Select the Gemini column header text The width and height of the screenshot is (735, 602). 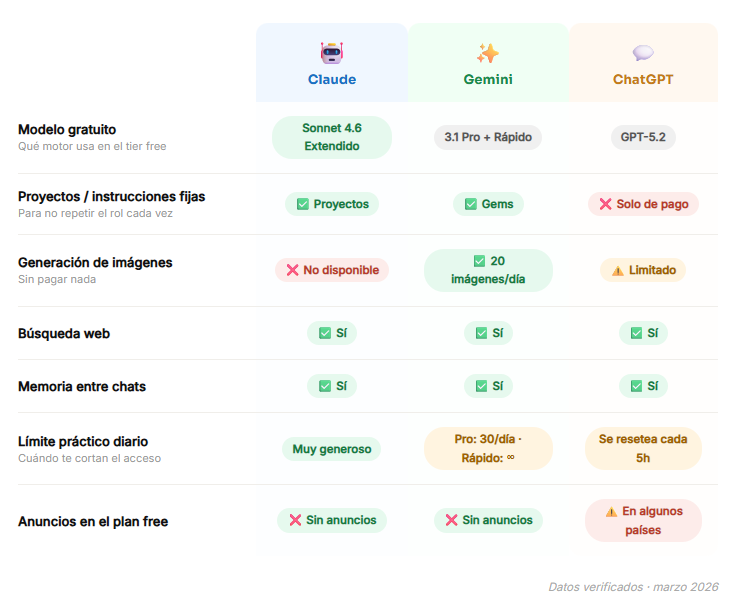[488, 79]
